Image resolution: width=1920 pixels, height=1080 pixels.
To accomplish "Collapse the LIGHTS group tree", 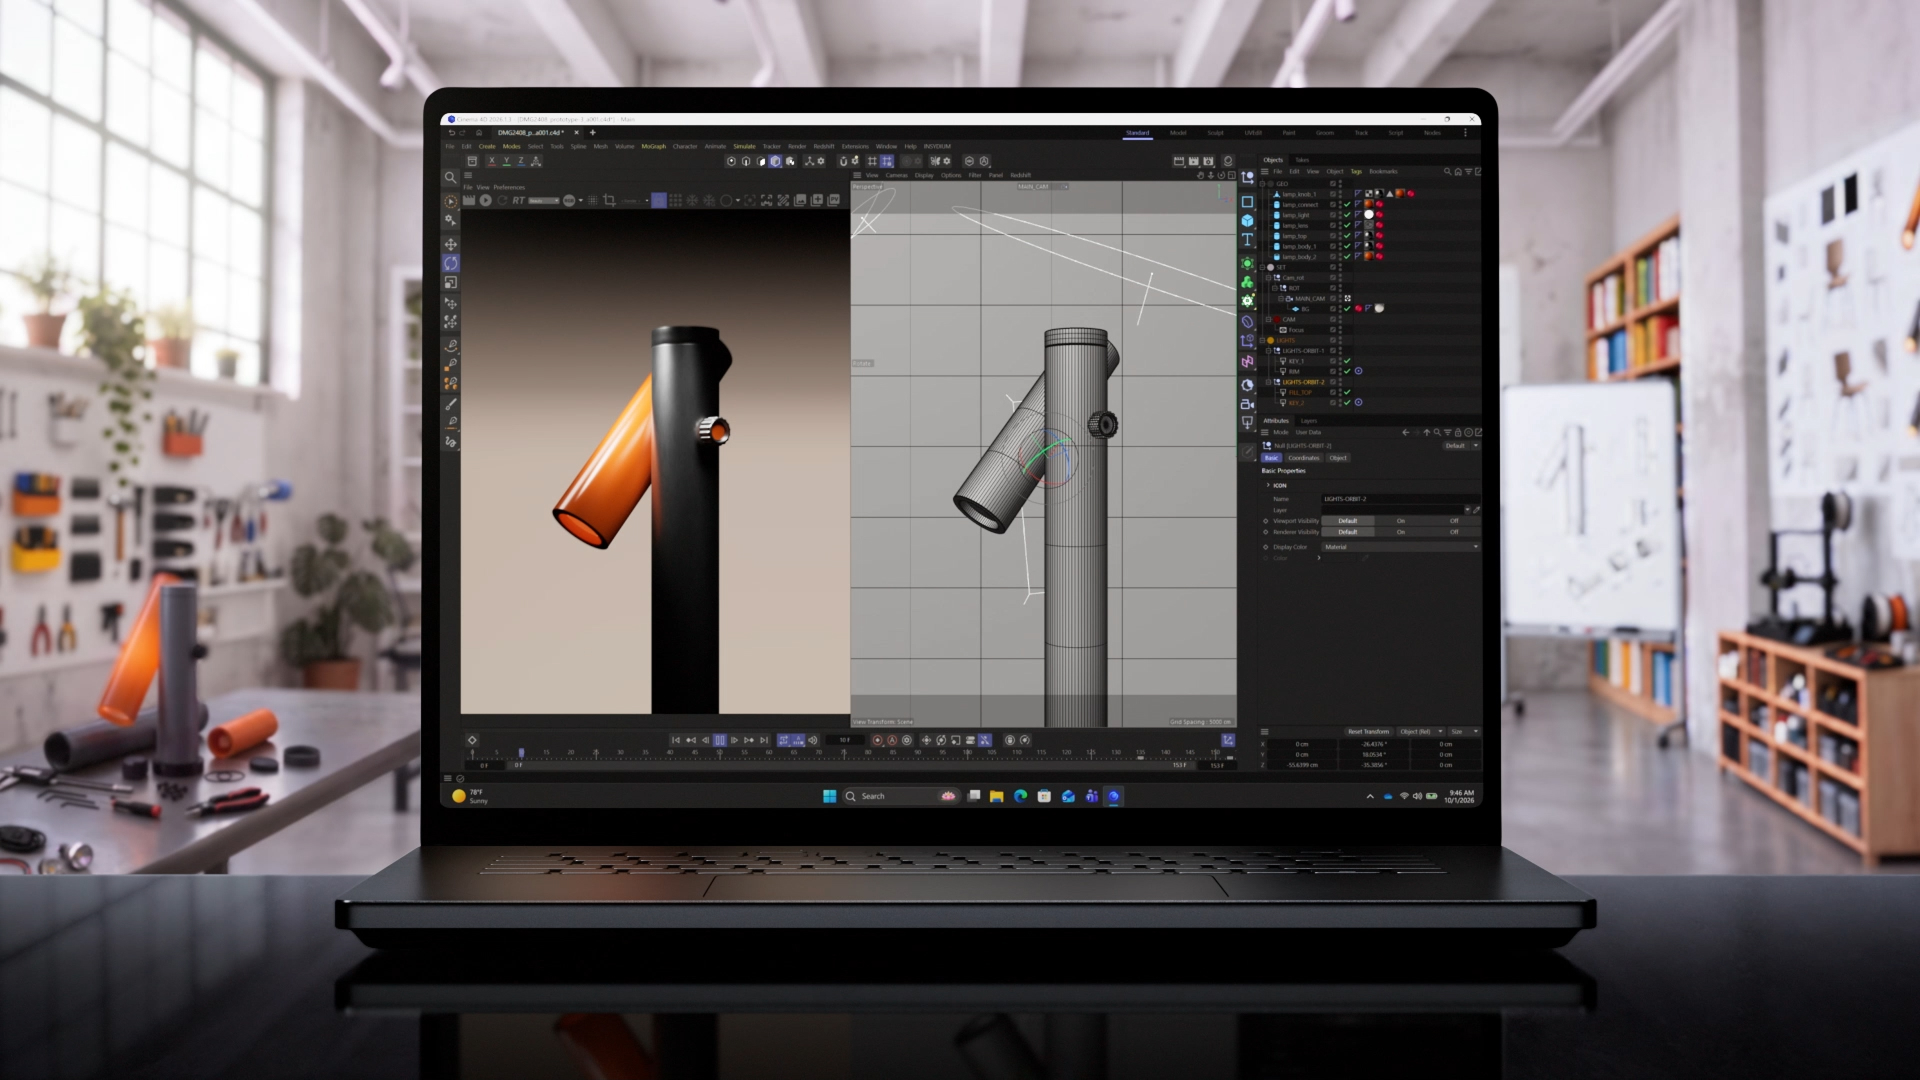I will pyautogui.click(x=1263, y=340).
